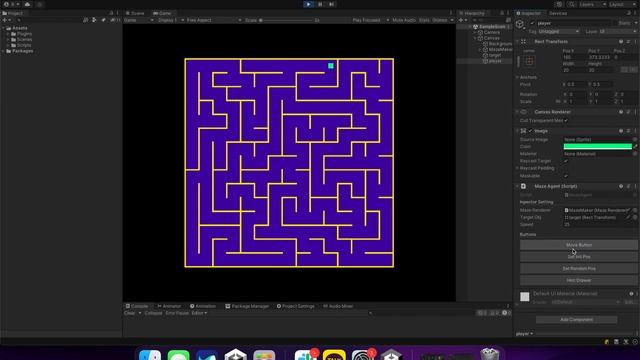Open the global search magnifier in the top toolbar
This screenshot has width=640, height=360.
click(572, 4)
